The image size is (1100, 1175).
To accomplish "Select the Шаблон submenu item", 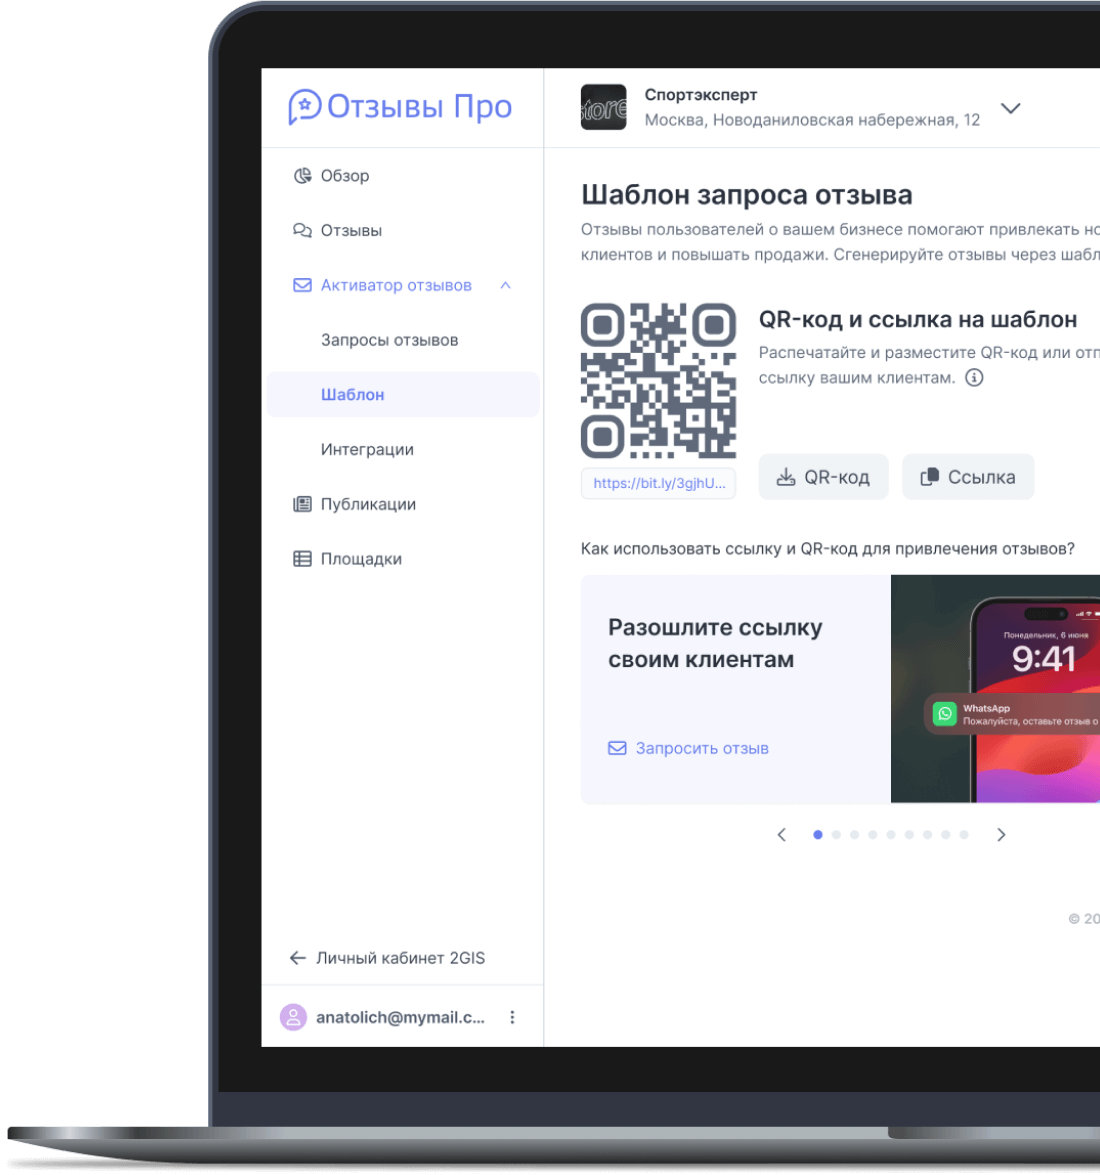I will (x=403, y=394).
